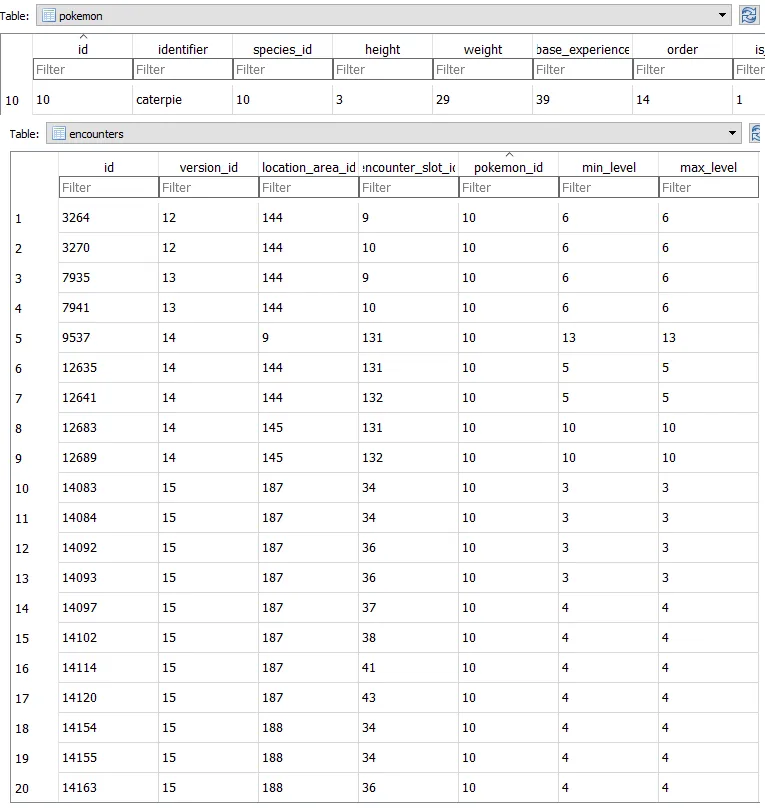This screenshot has height=811, width=765.
Task: Select encounter slot cell 43 in row 17
Action: [x=408, y=698]
